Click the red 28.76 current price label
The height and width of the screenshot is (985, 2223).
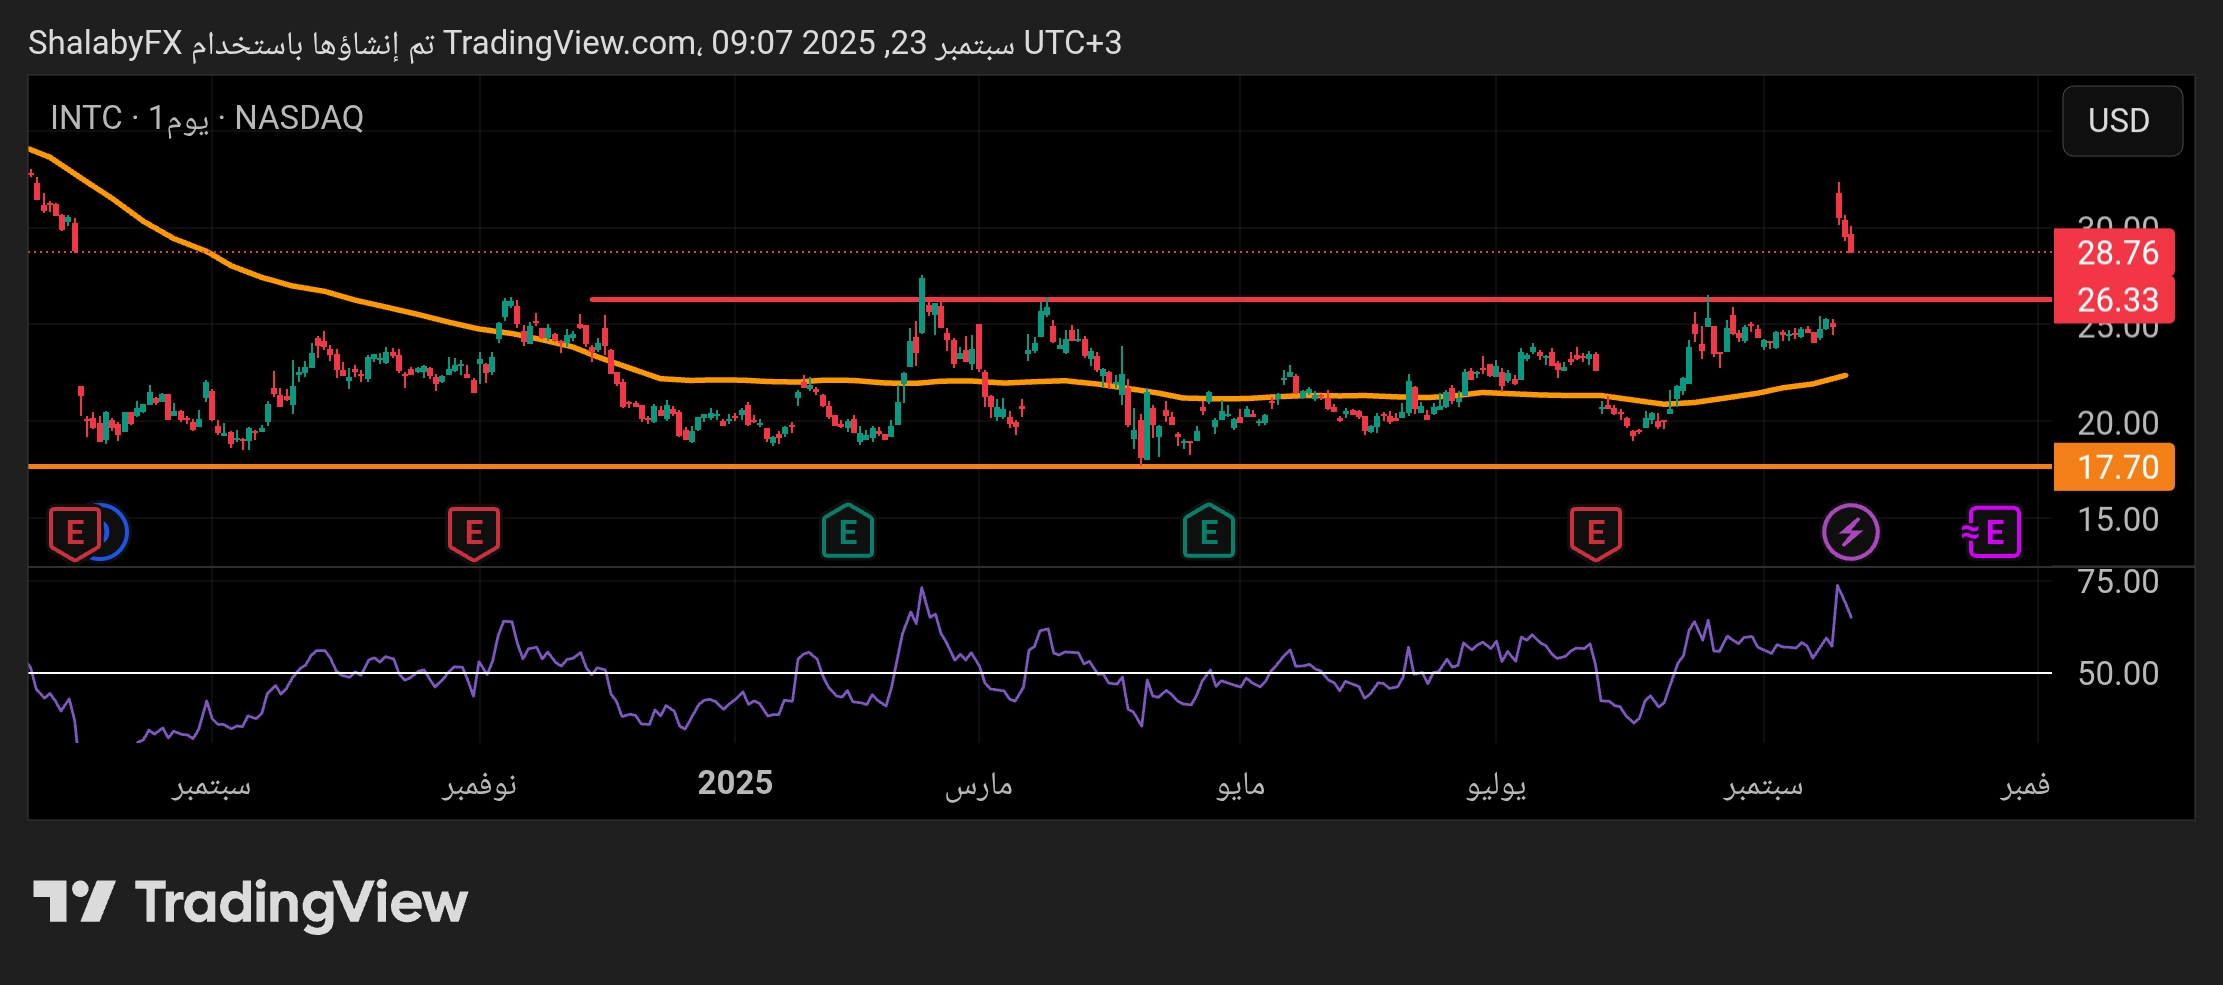click(x=2114, y=252)
